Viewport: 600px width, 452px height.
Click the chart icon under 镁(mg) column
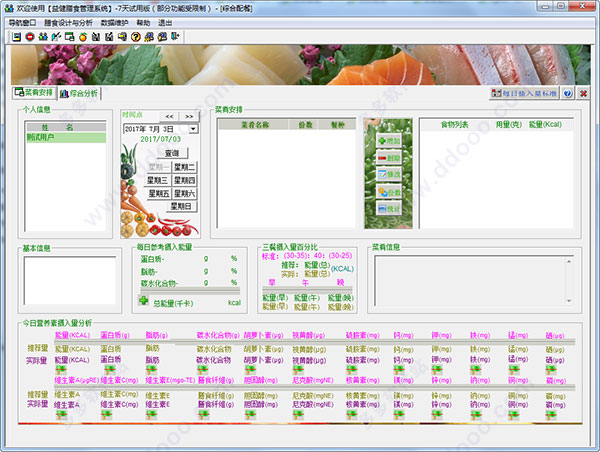click(399, 415)
